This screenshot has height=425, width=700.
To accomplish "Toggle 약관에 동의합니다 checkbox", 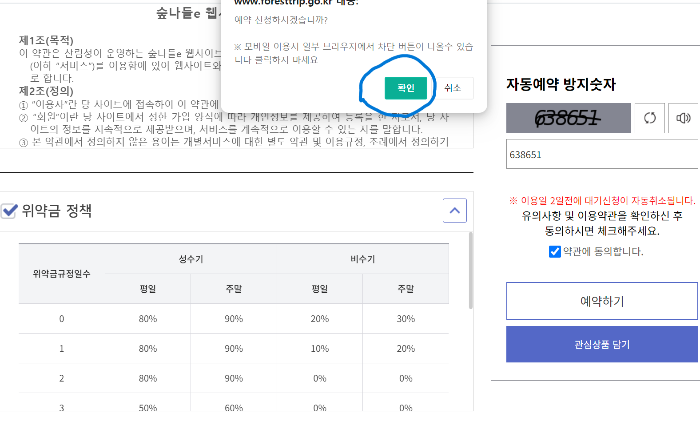I will [554, 252].
